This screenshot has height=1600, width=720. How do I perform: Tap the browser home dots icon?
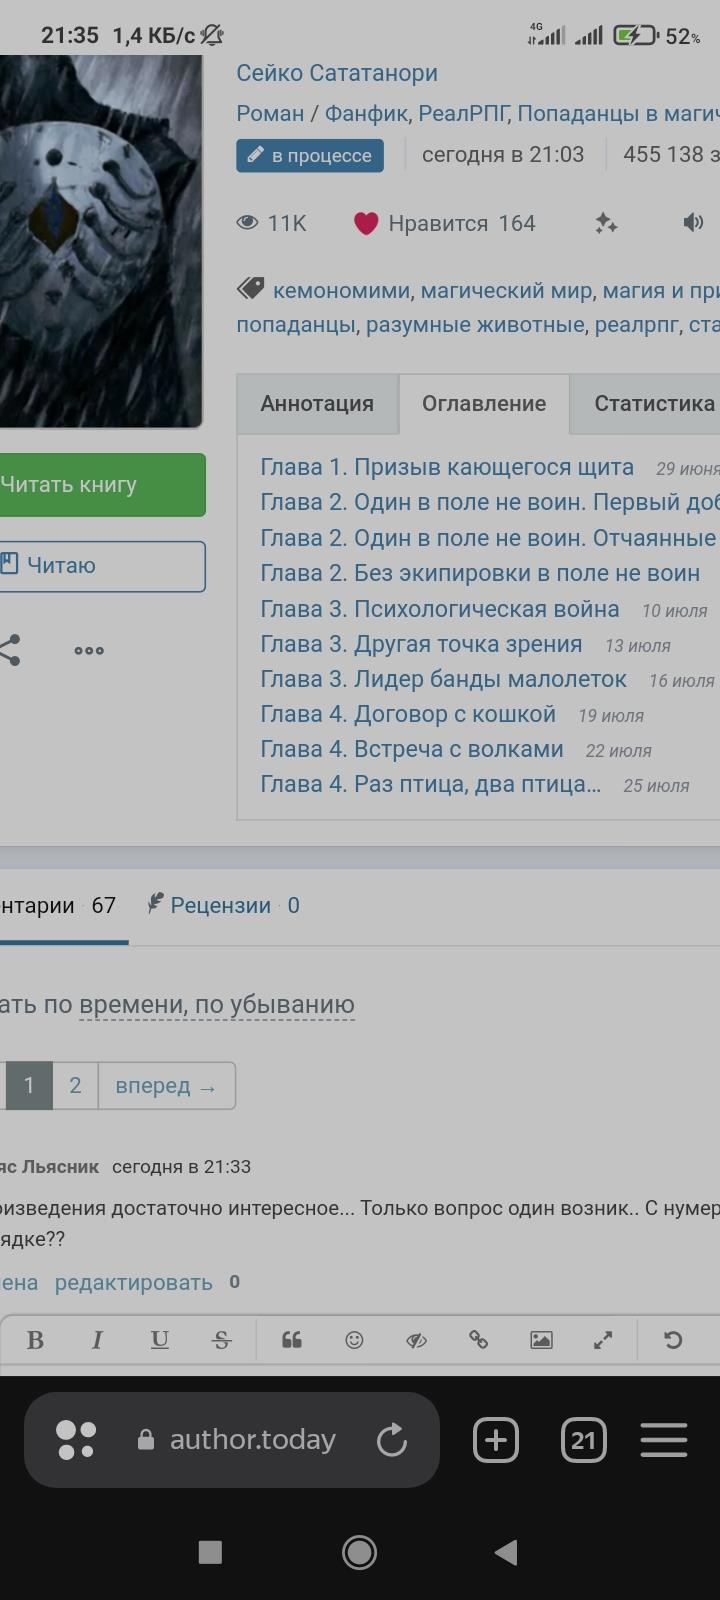pos(76,1440)
